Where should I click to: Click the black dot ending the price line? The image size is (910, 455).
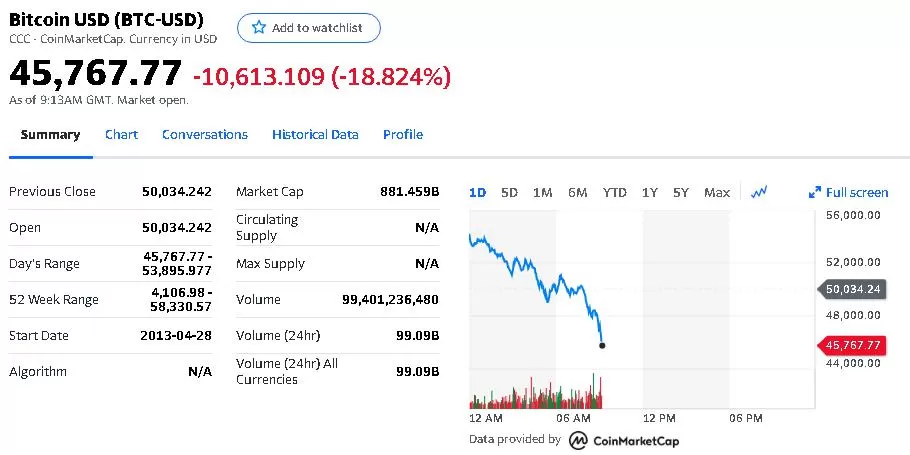point(602,345)
